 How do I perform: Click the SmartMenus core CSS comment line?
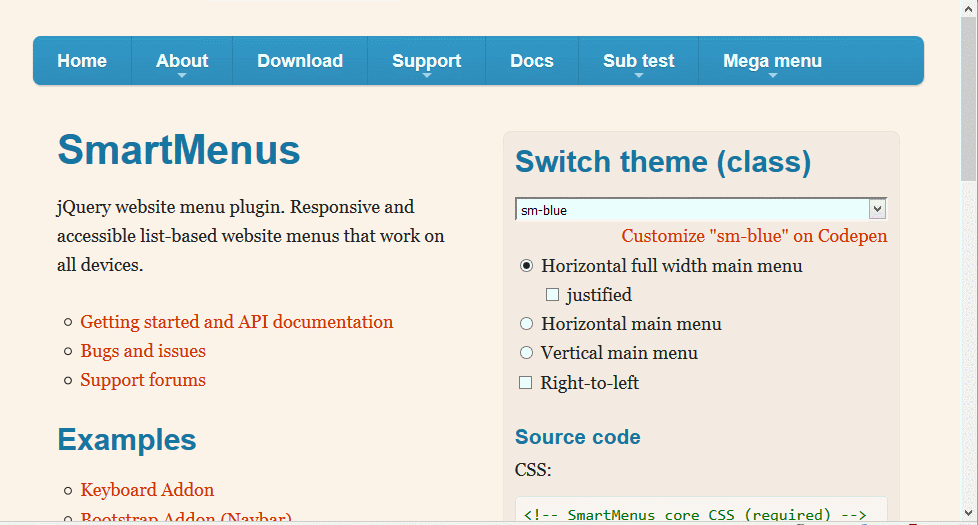tap(695, 515)
